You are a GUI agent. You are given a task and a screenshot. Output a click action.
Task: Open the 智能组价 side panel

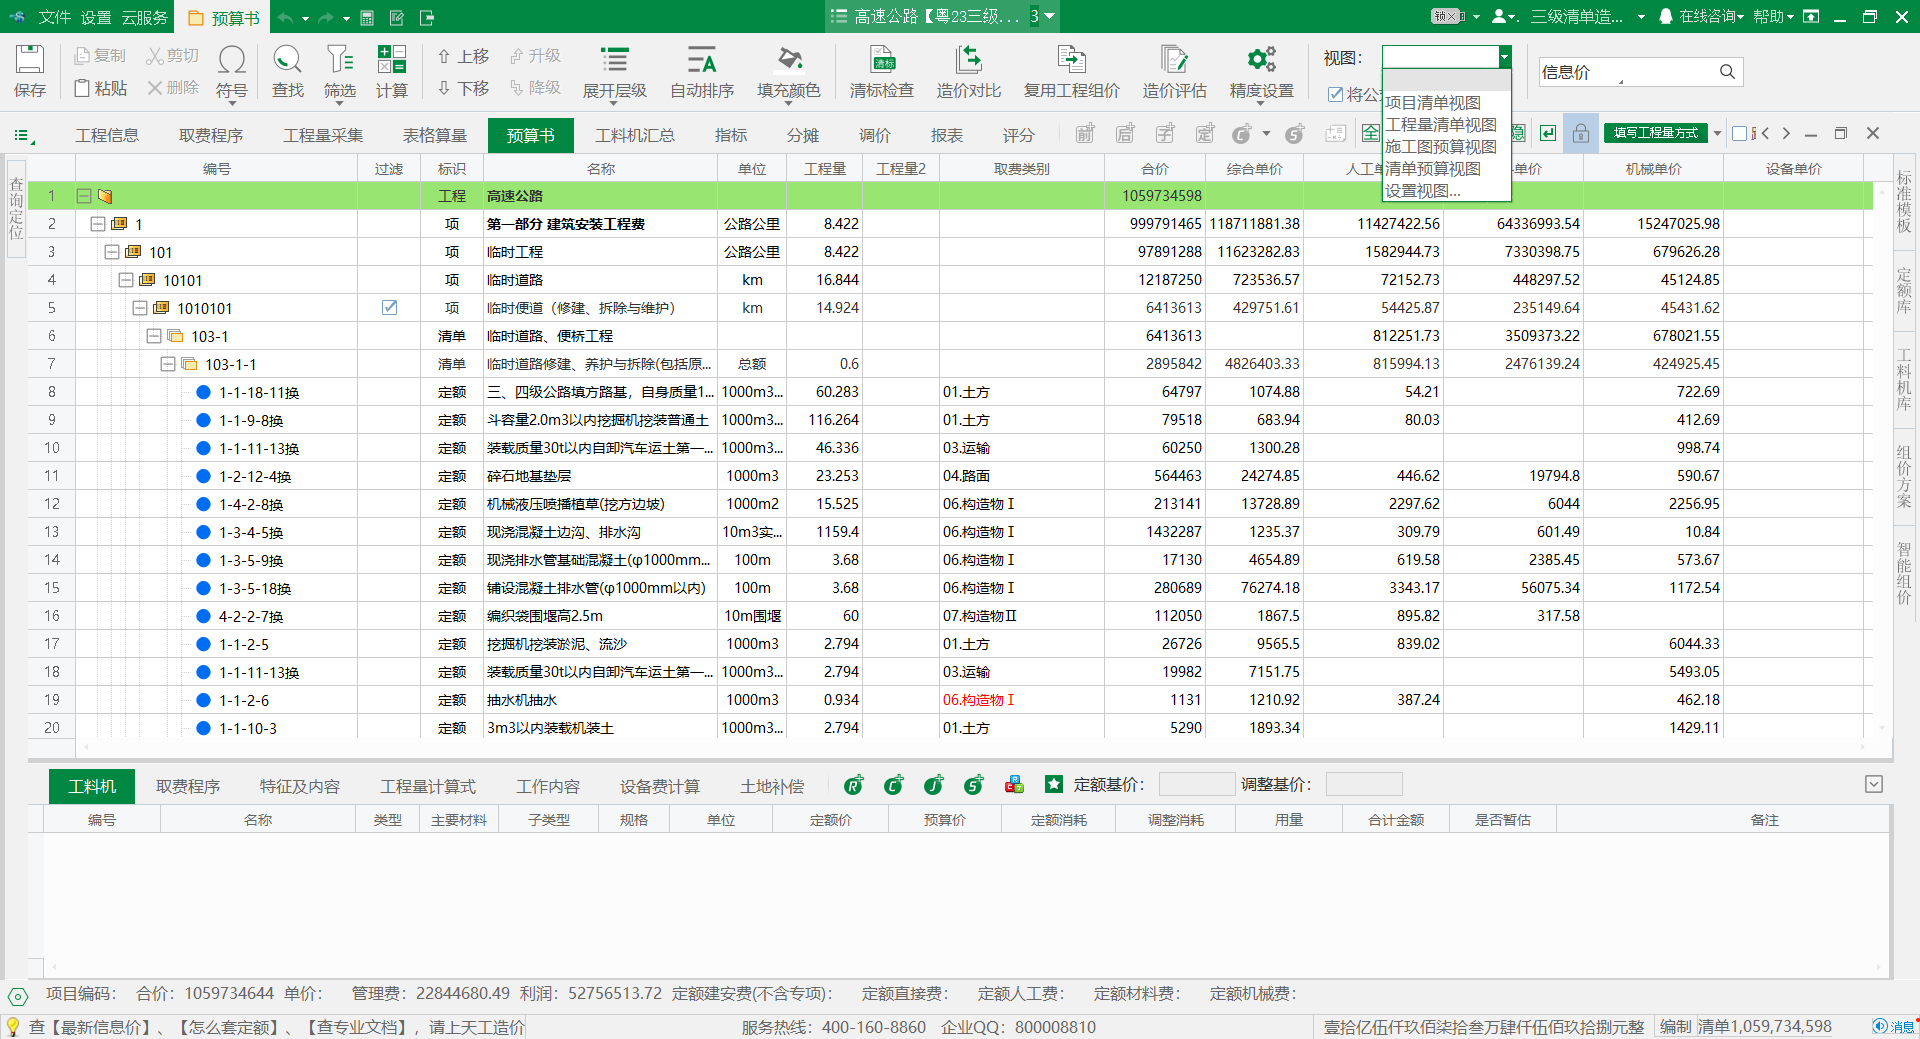(x=1904, y=573)
